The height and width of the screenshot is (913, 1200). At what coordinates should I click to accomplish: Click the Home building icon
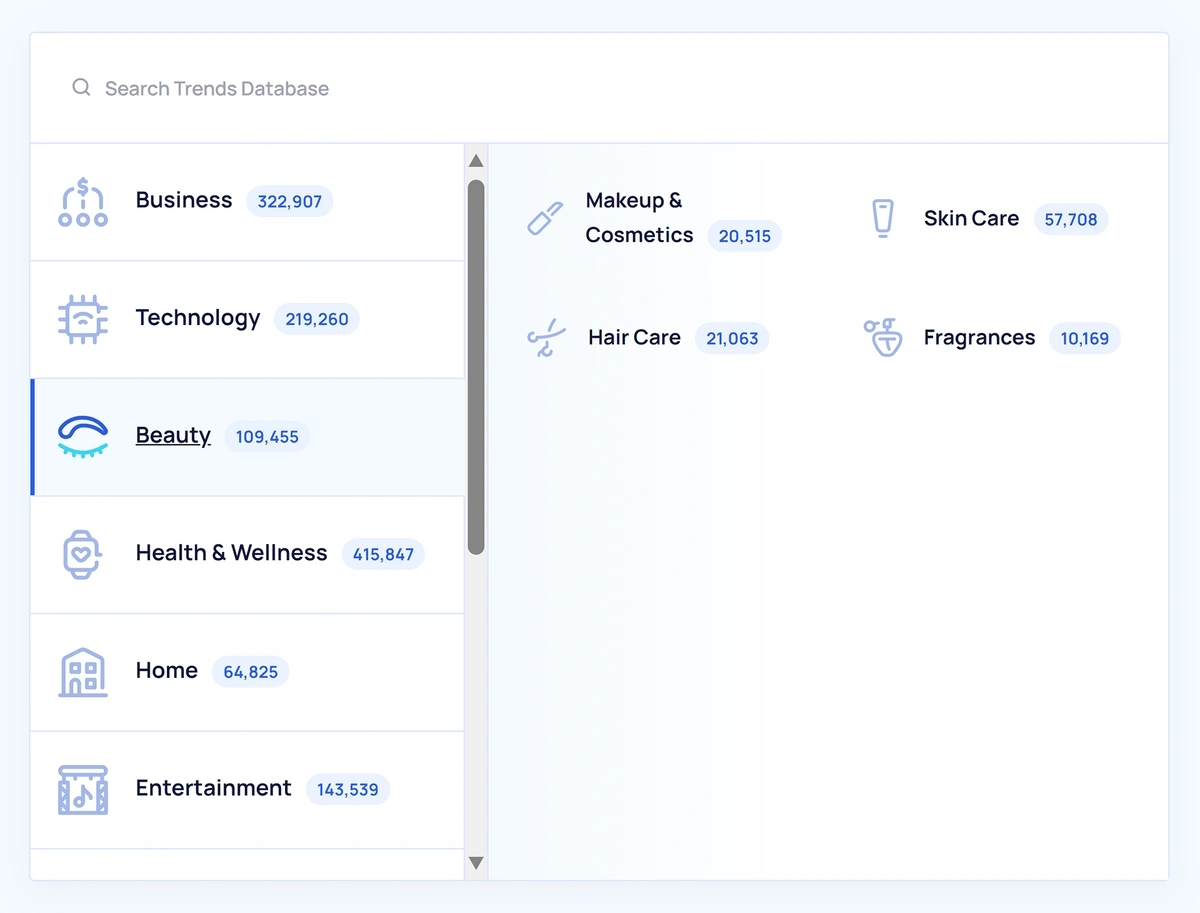(x=83, y=672)
